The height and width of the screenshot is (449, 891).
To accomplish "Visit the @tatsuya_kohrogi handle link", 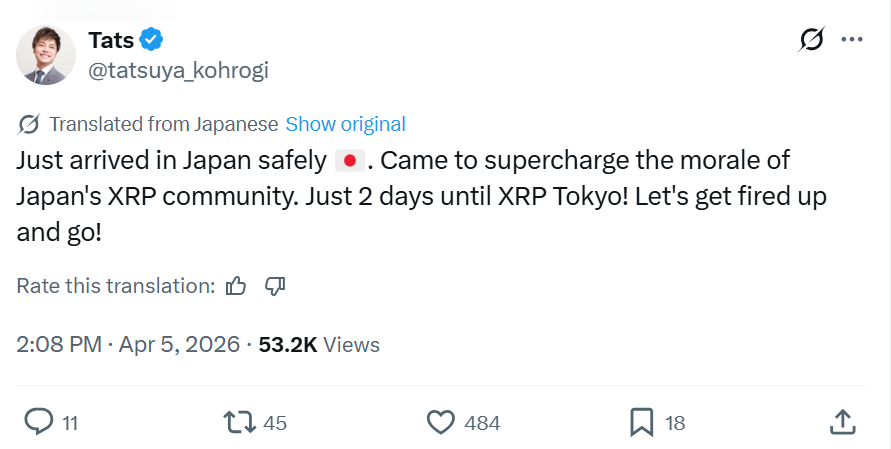I will pyautogui.click(x=179, y=70).
